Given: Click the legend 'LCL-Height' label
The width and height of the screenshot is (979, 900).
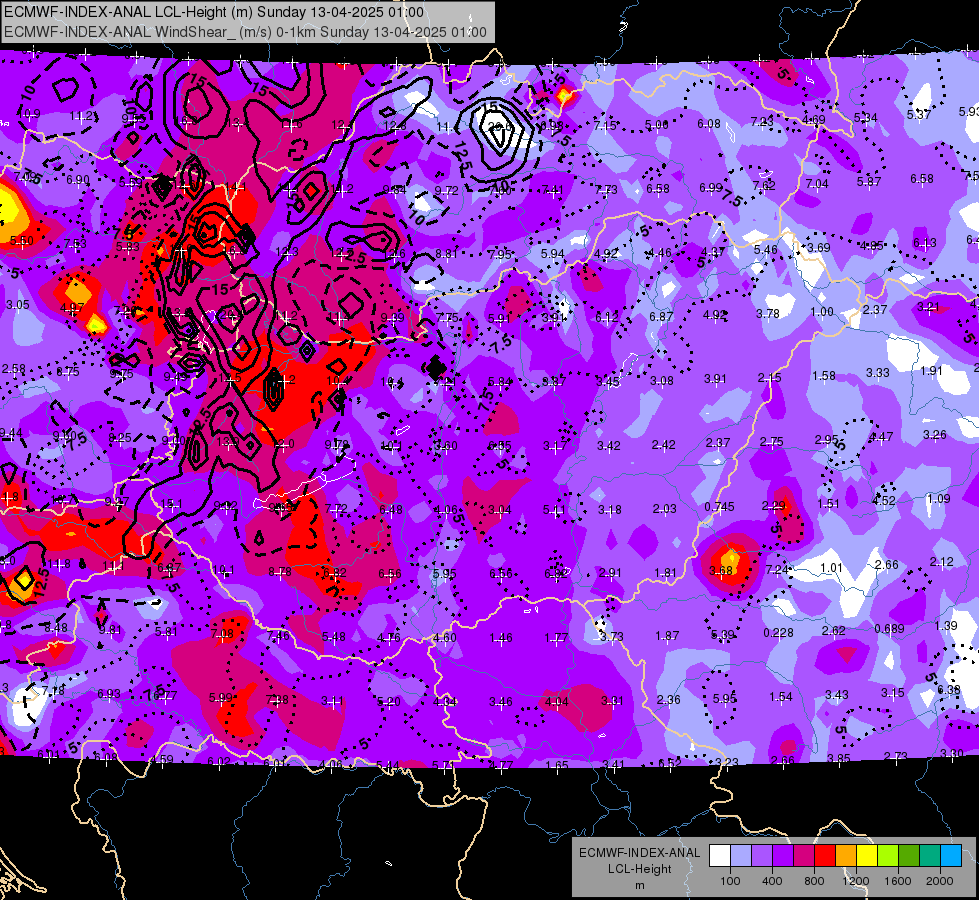Looking at the screenshot, I should pos(640,869).
